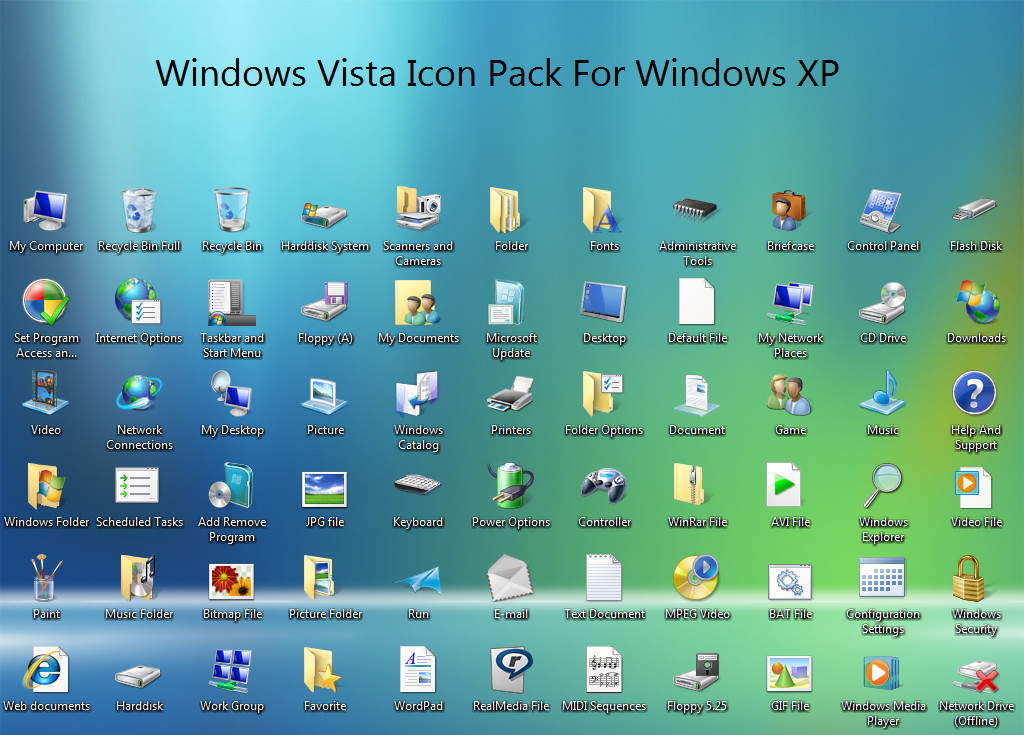1024x735 pixels.
Task: Select the Printers icon
Action: coord(511,393)
